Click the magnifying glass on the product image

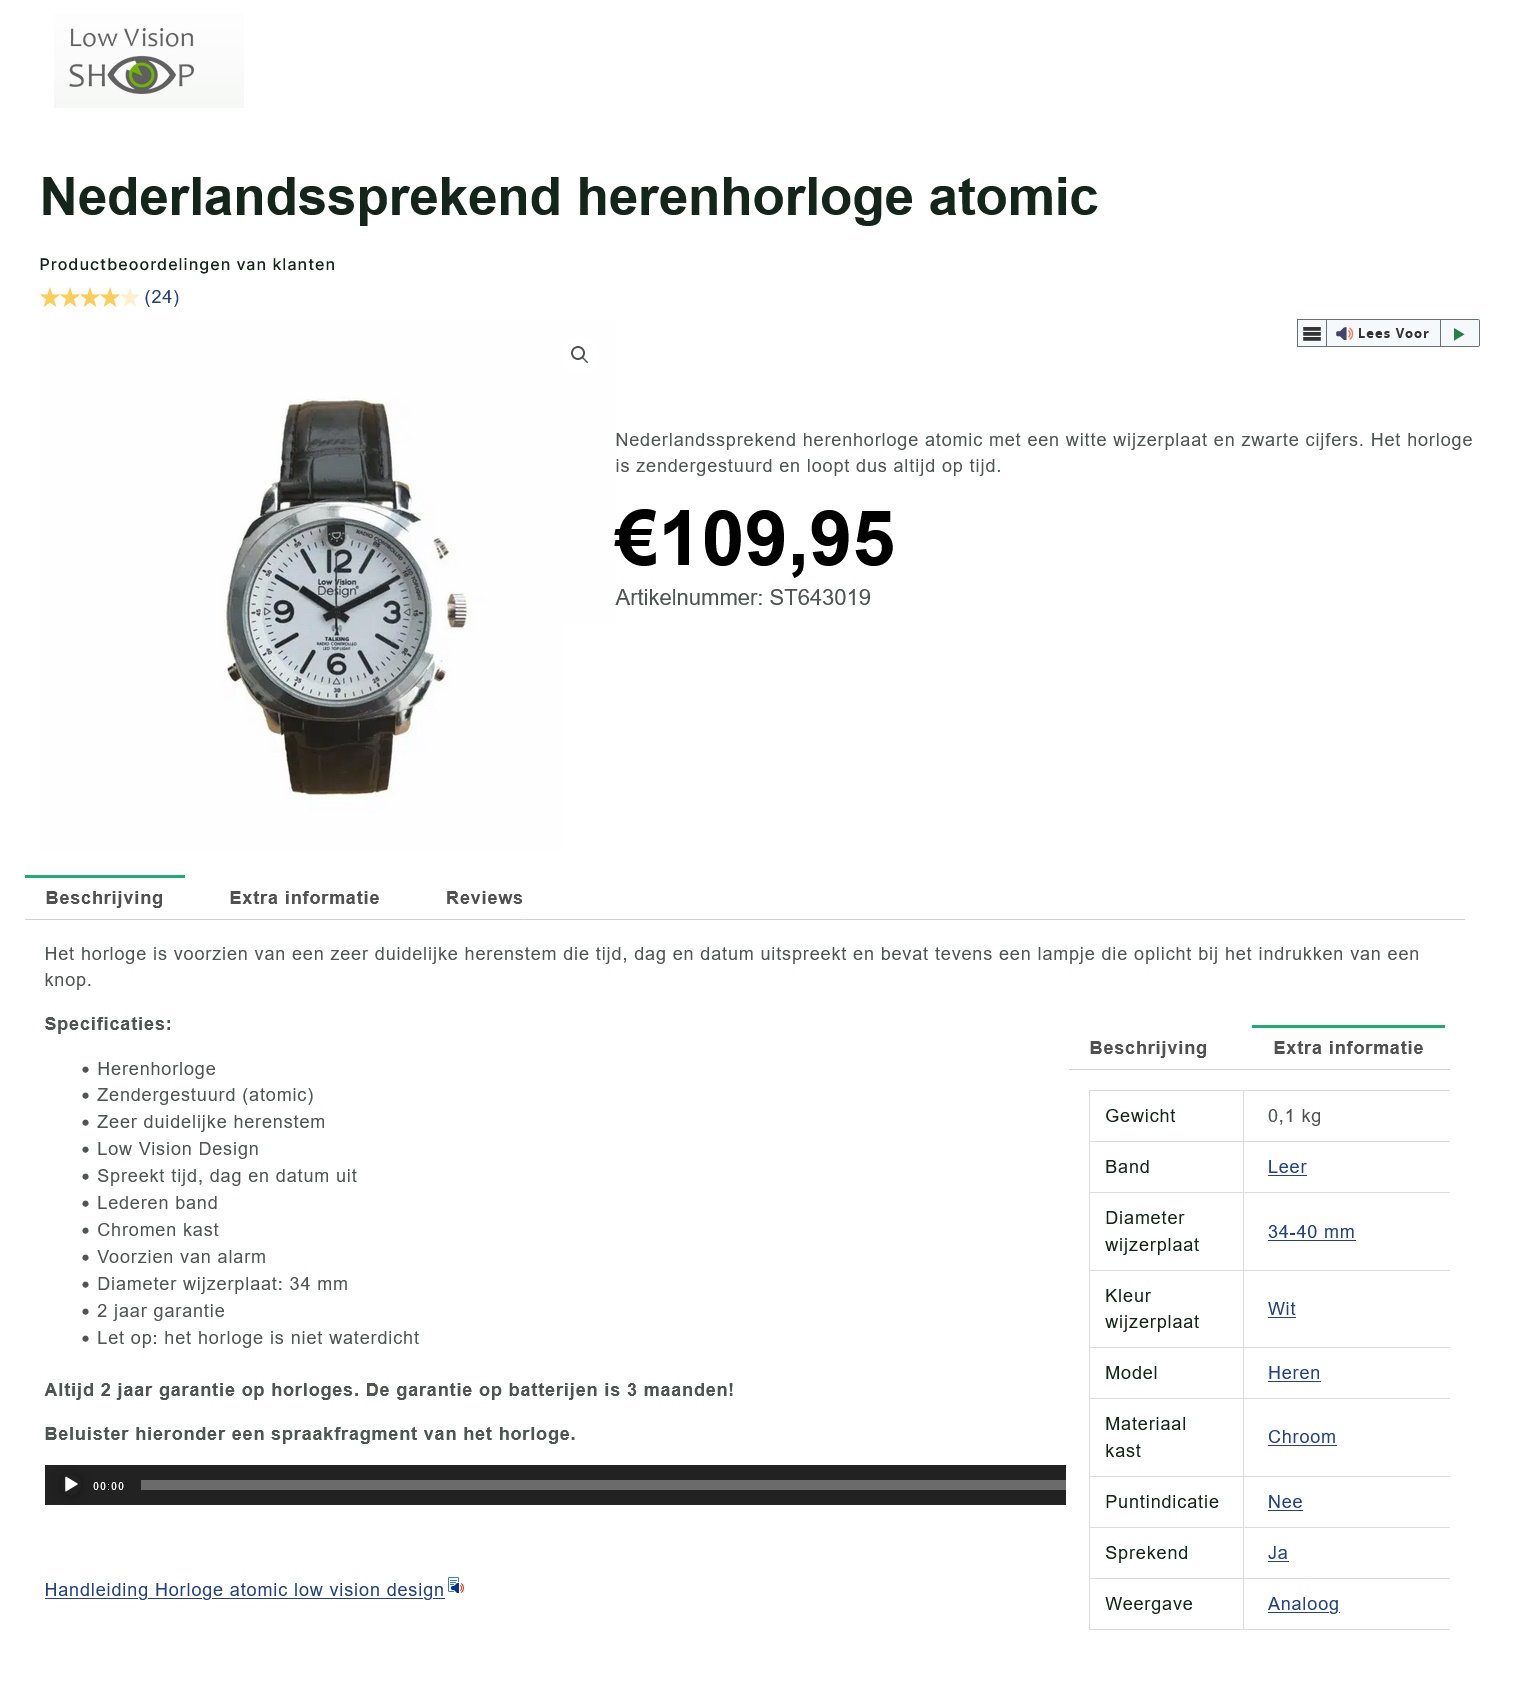(x=580, y=355)
